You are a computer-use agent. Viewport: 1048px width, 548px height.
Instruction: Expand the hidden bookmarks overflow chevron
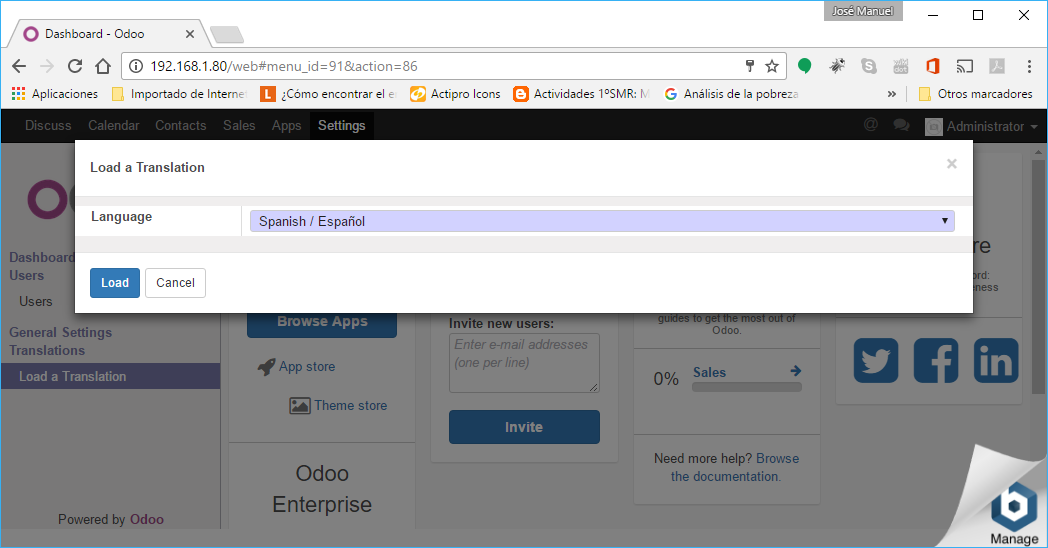(x=891, y=94)
